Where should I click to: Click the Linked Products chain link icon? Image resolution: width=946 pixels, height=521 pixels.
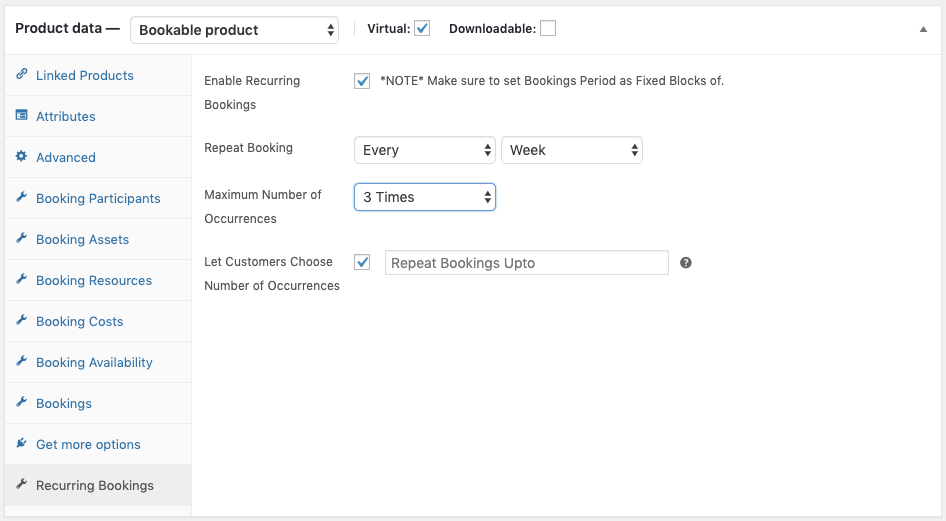22,74
